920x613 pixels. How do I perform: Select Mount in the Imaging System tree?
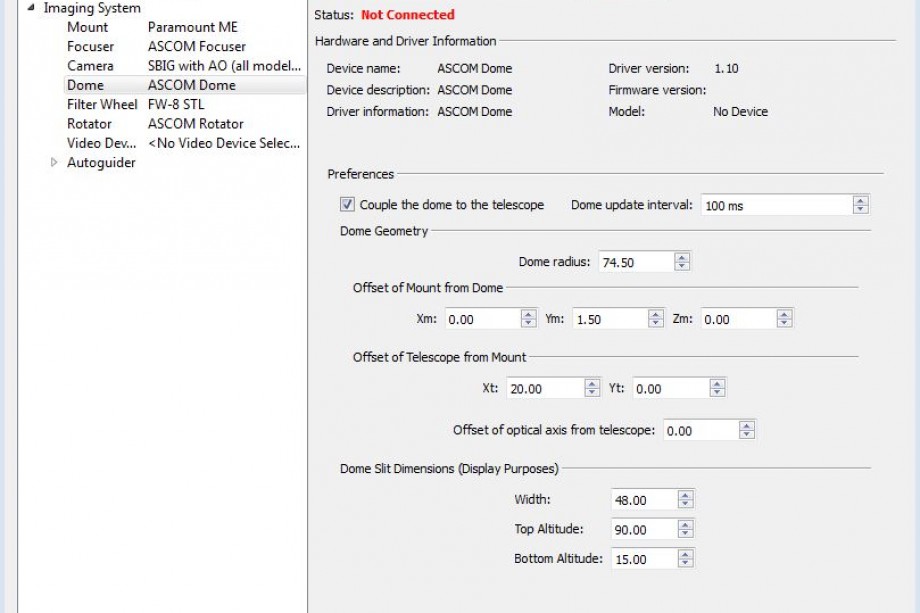click(x=88, y=27)
